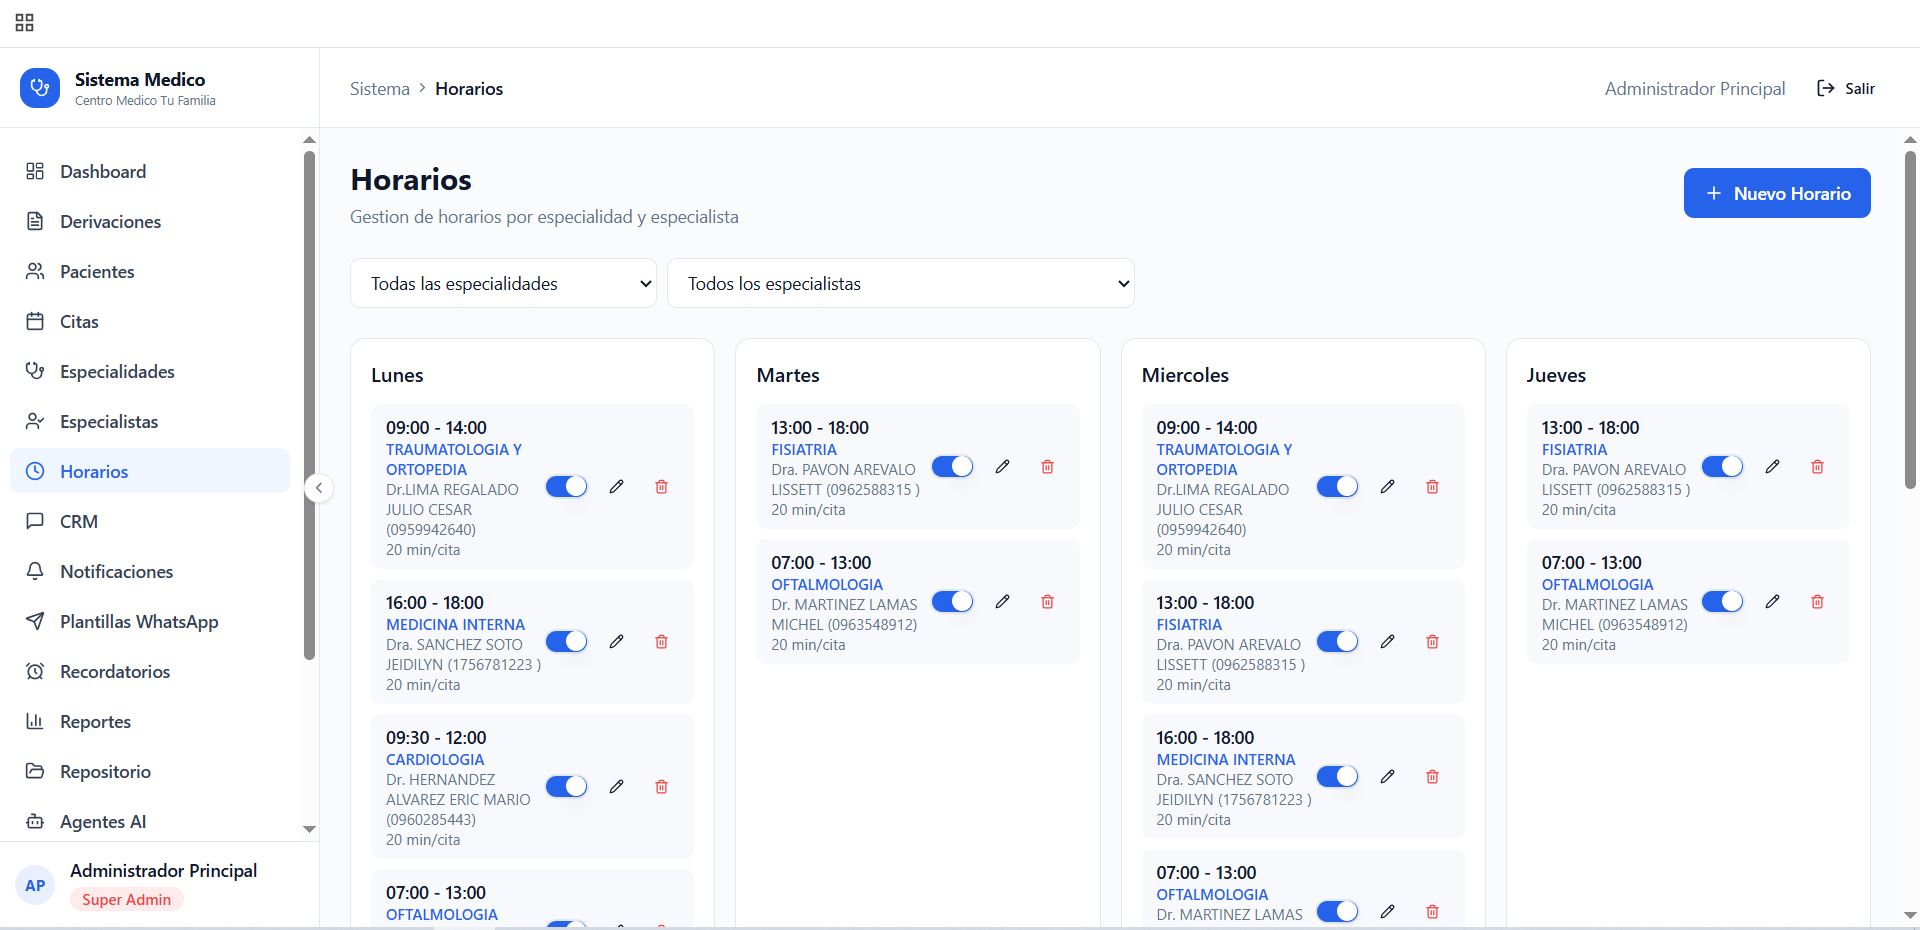Click the main page vertical scrollbar
The width and height of the screenshot is (1920, 930).
click(1910, 320)
